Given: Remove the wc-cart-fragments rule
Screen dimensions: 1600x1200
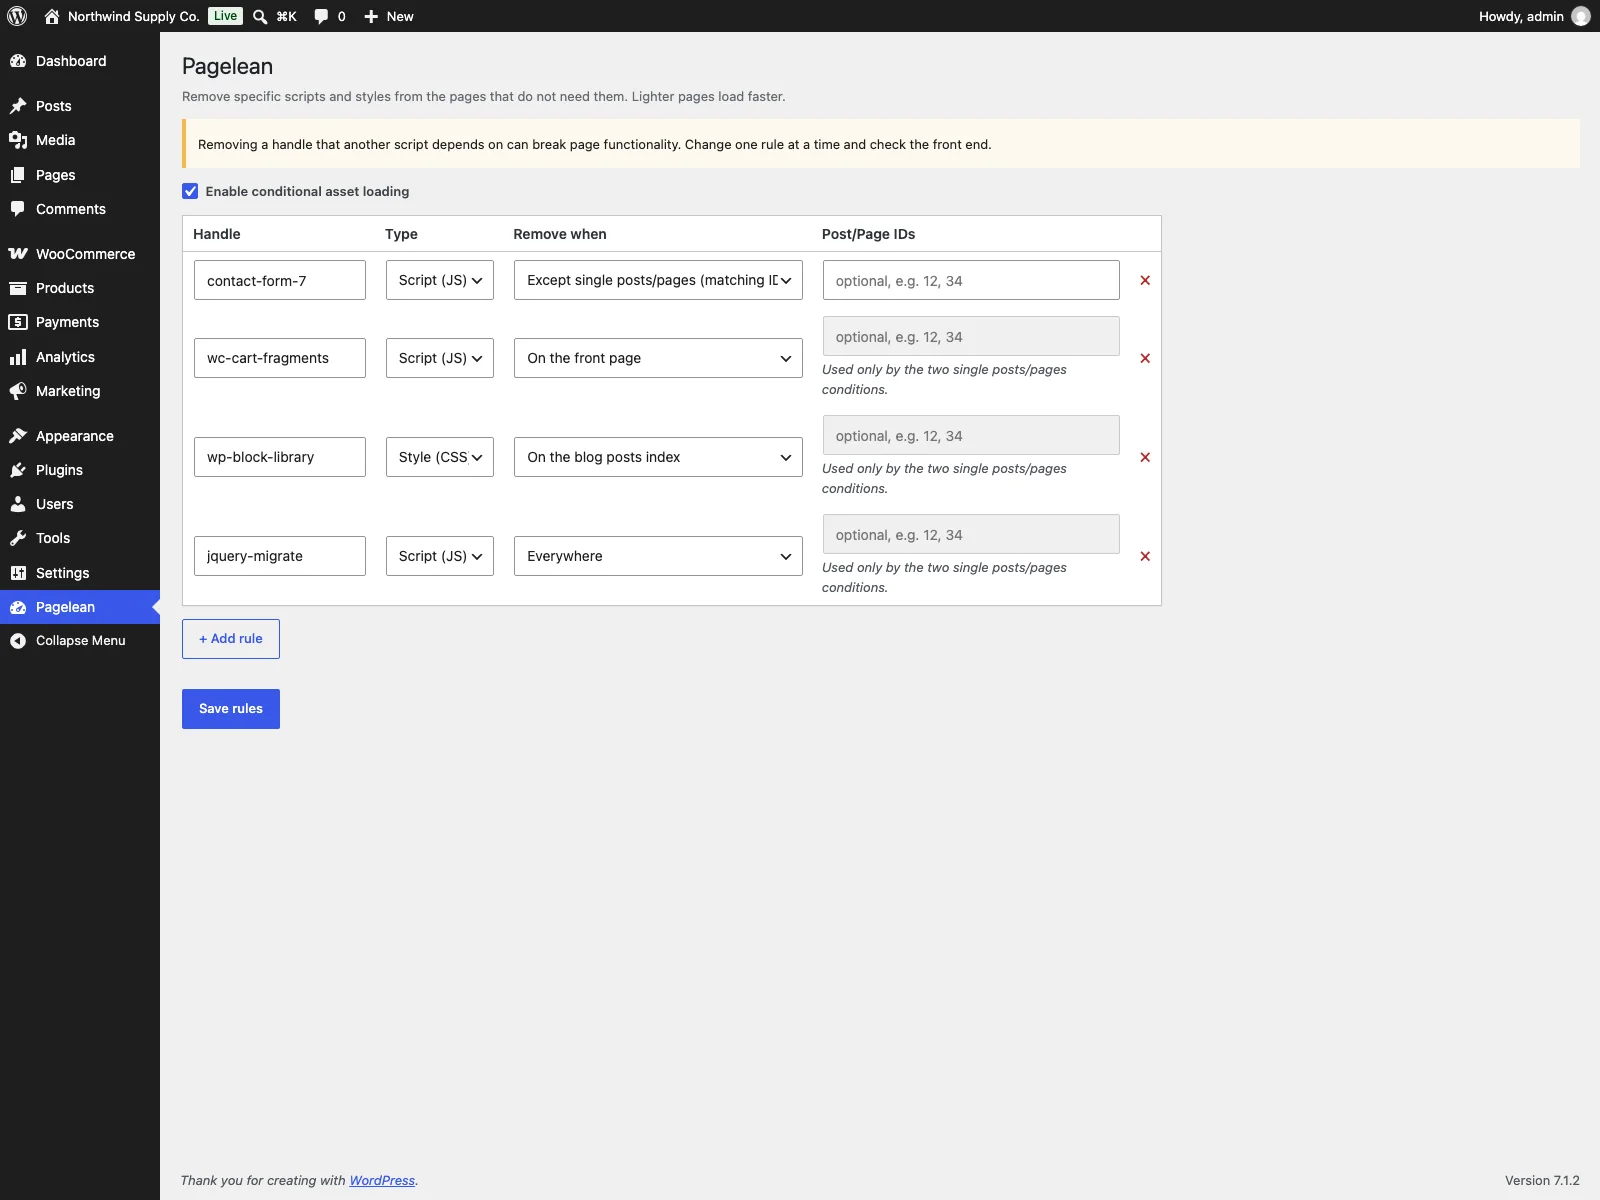Looking at the screenshot, I should click(1145, 358).
